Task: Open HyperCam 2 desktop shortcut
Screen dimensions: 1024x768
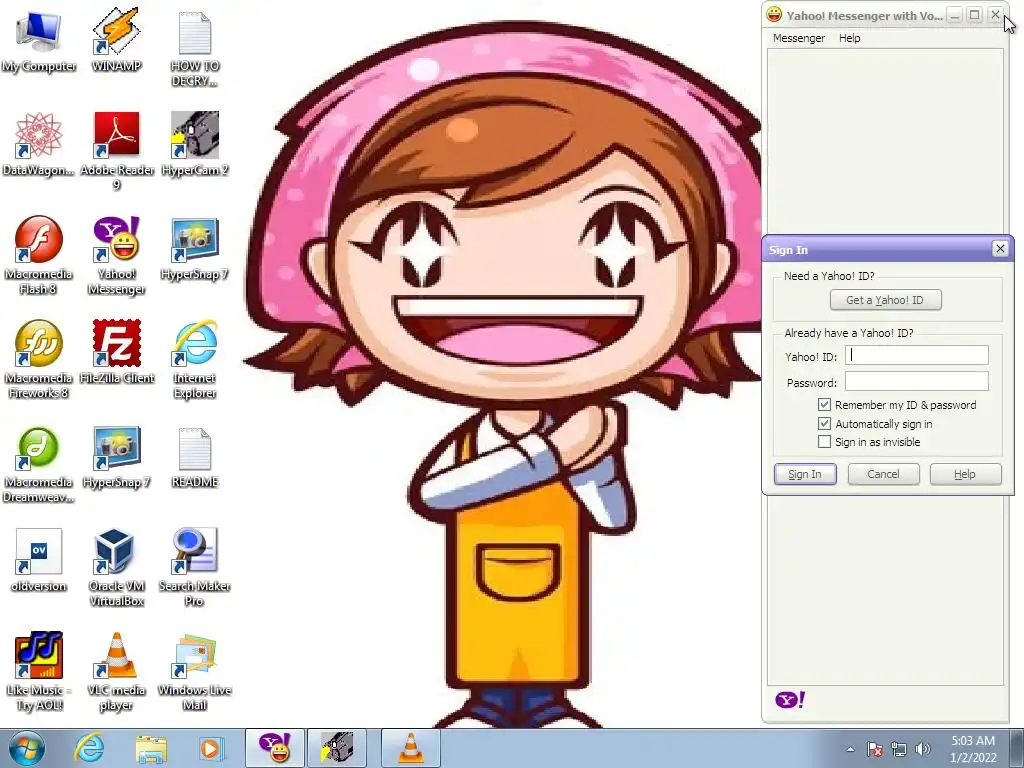Action: 195,144
